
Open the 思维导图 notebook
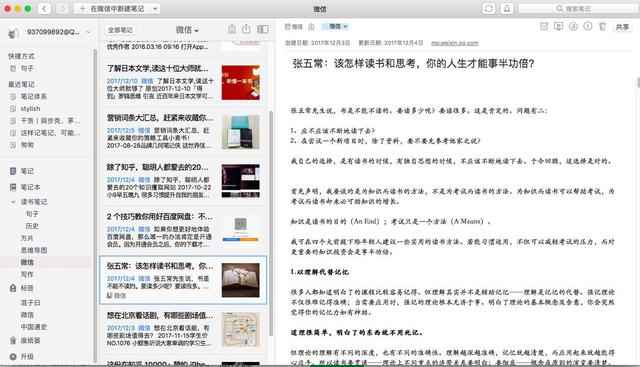pos(34,250)
